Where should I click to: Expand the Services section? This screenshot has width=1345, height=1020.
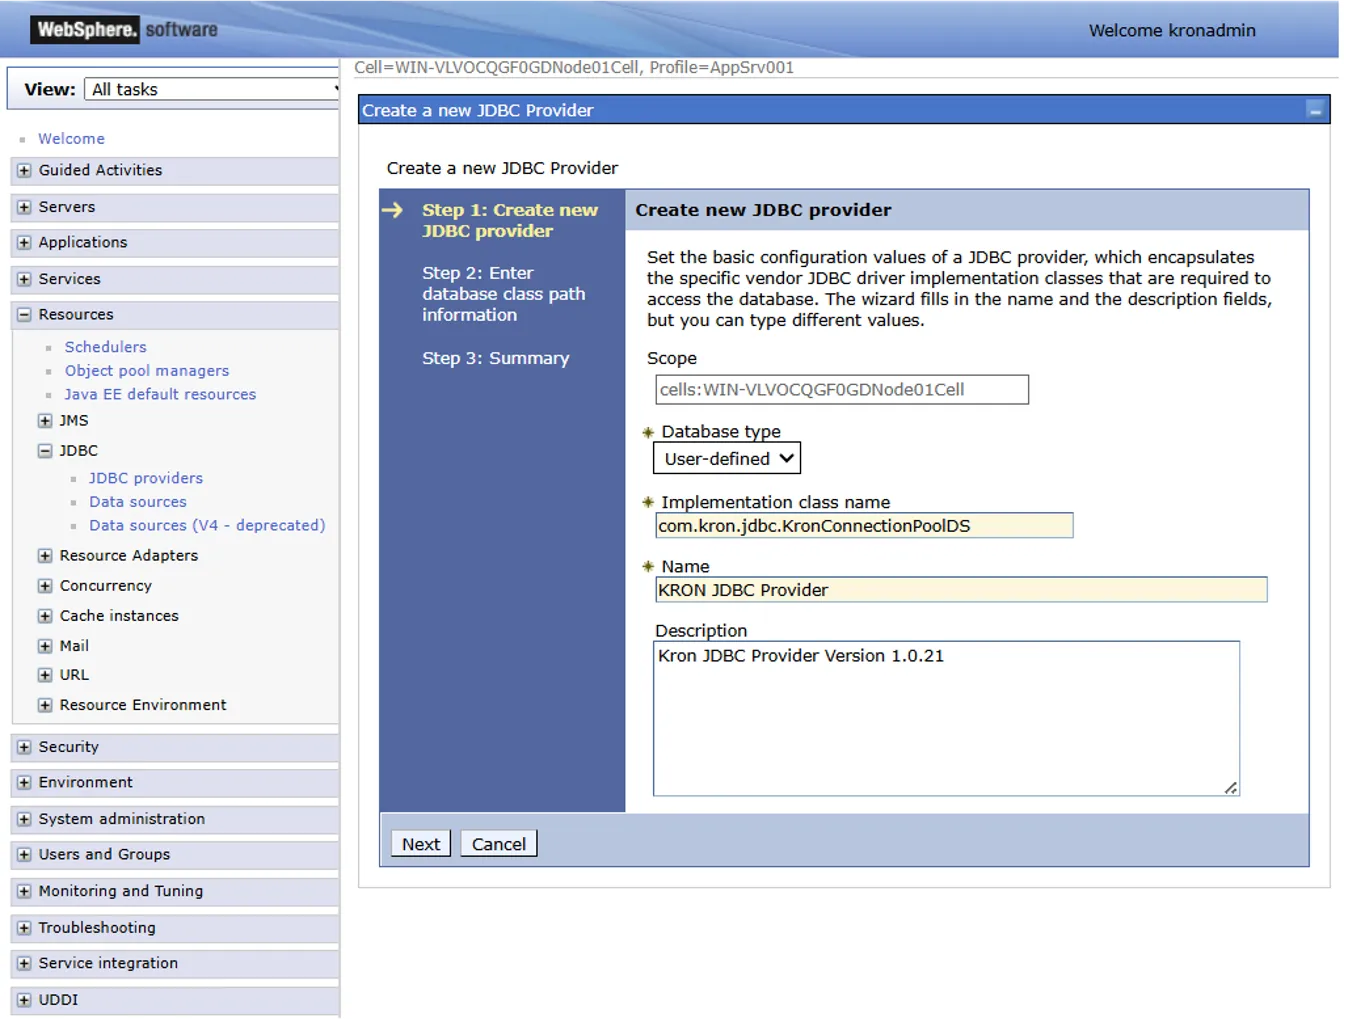coord(24,279)
